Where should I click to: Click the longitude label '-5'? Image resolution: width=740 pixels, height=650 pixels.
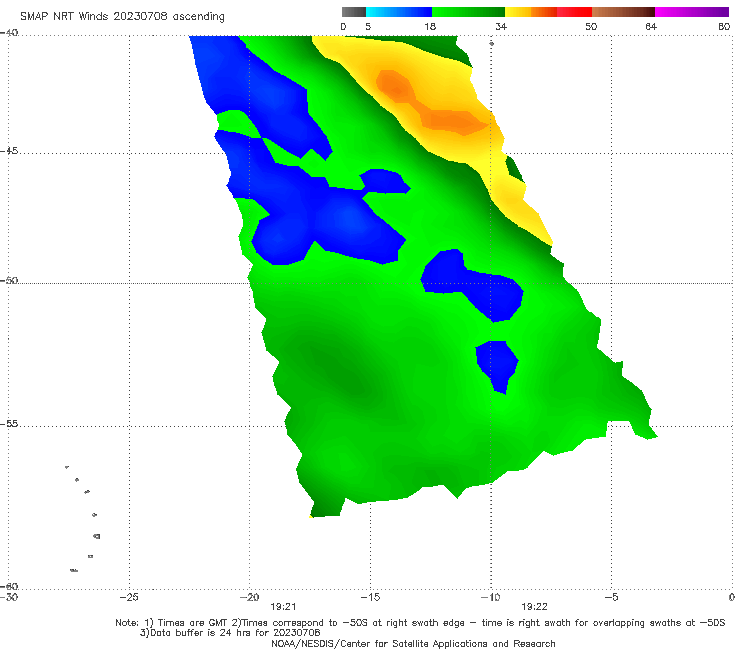coord(611,597)
